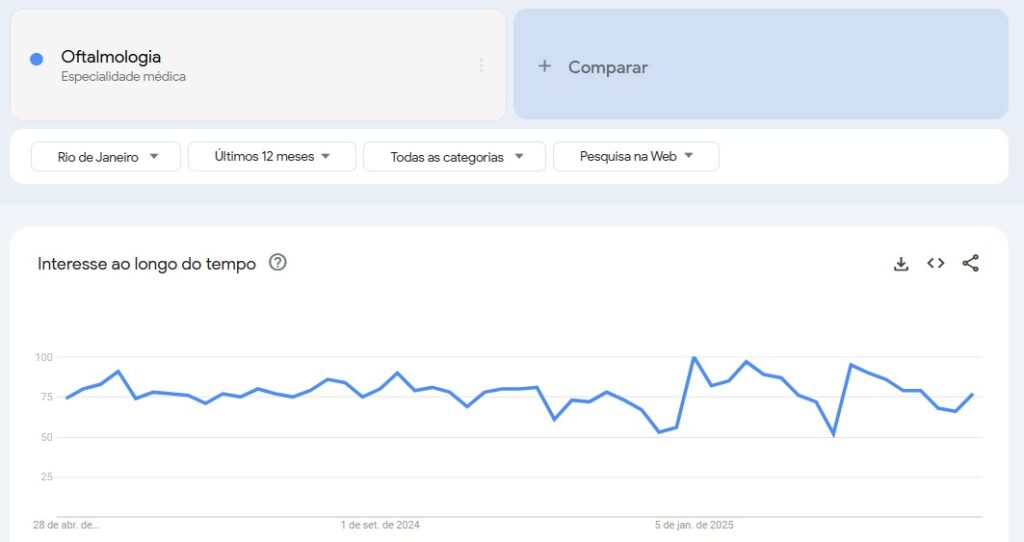Open the Últimos 12 meses time range dropdown
This screenshot has width=1024, height=542.
(272, 157)
